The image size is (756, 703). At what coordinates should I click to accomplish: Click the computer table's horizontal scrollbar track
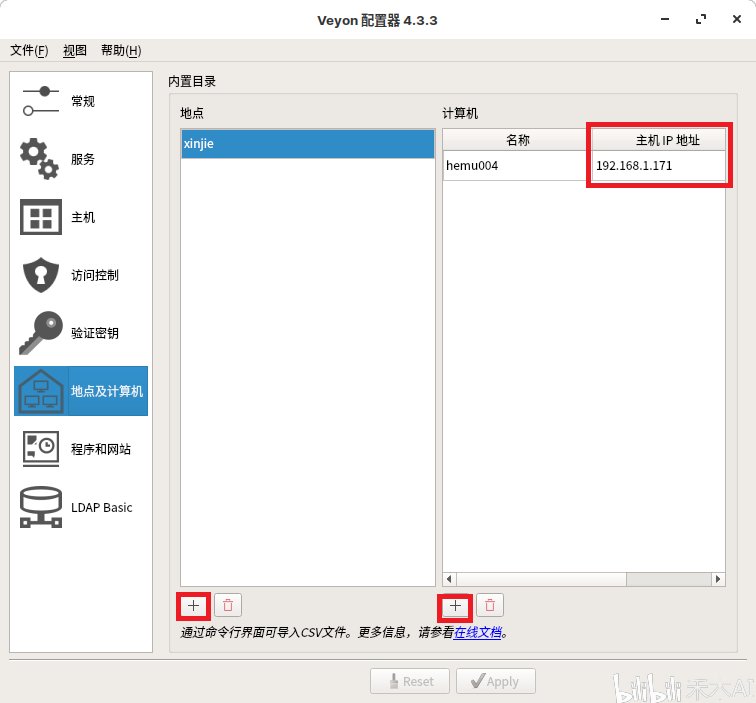[x=669, y=579]
